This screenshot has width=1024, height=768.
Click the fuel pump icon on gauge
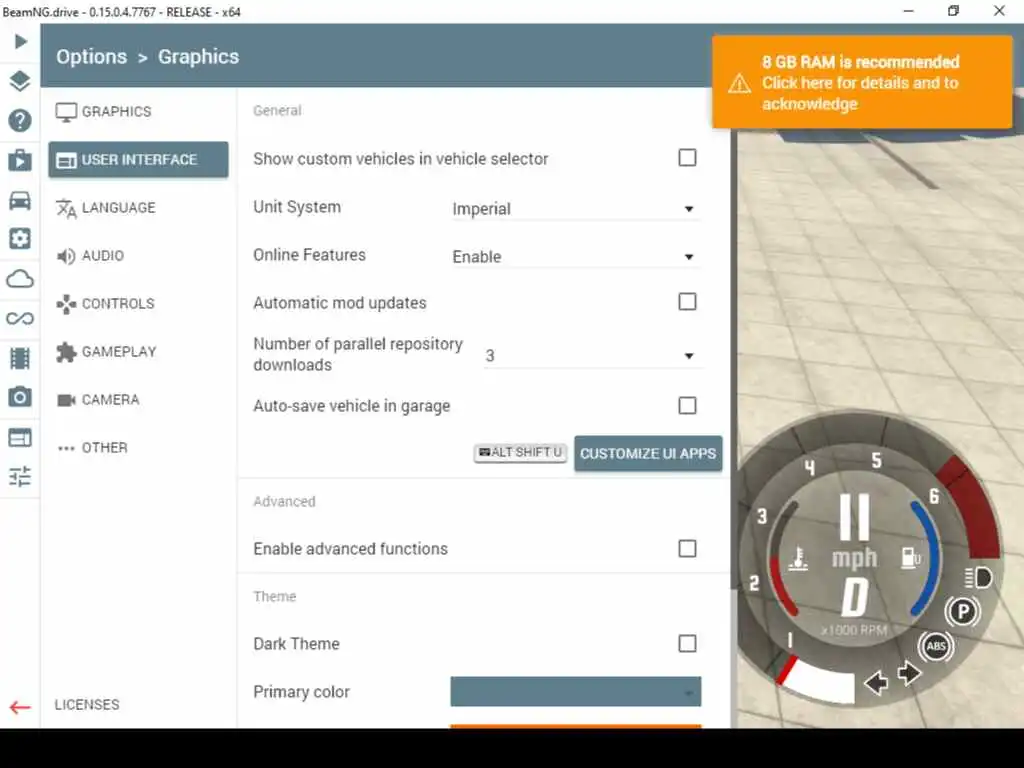click(910, 557)
